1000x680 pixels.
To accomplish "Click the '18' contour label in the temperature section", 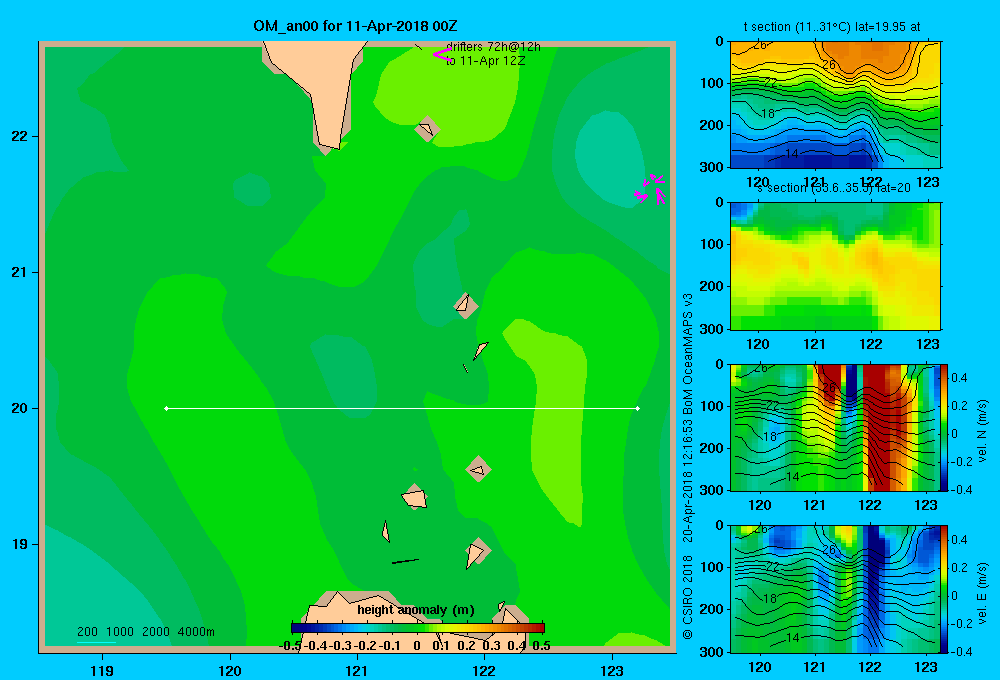I will tap(768, 114).
